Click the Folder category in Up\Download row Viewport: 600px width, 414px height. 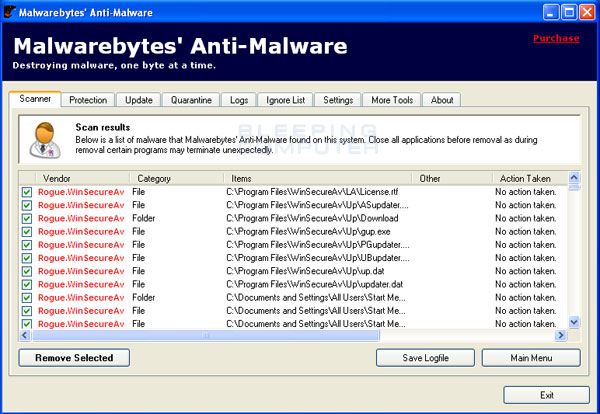click(143, 218)
